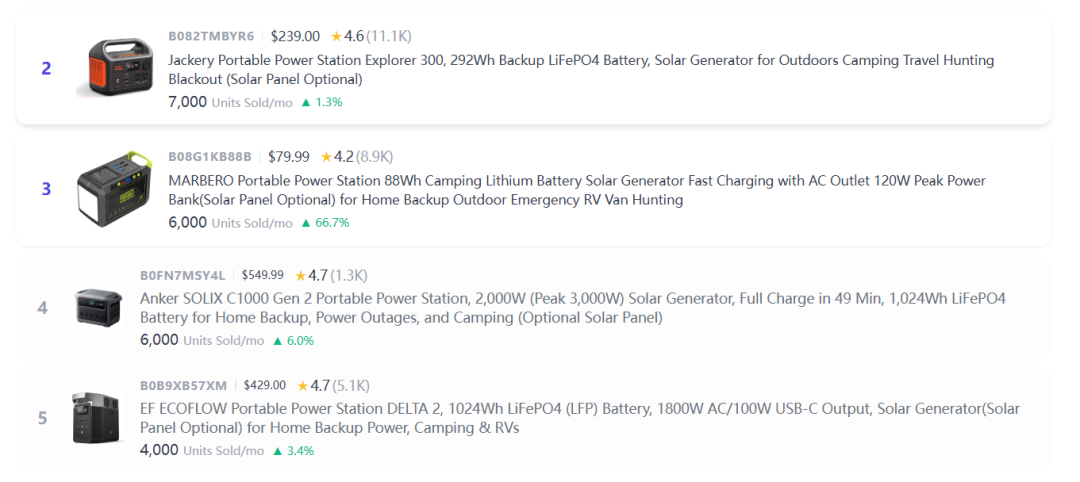
Task: Click the Anker SOLIX C1000 product thumbnail
Action: point(99,307)
